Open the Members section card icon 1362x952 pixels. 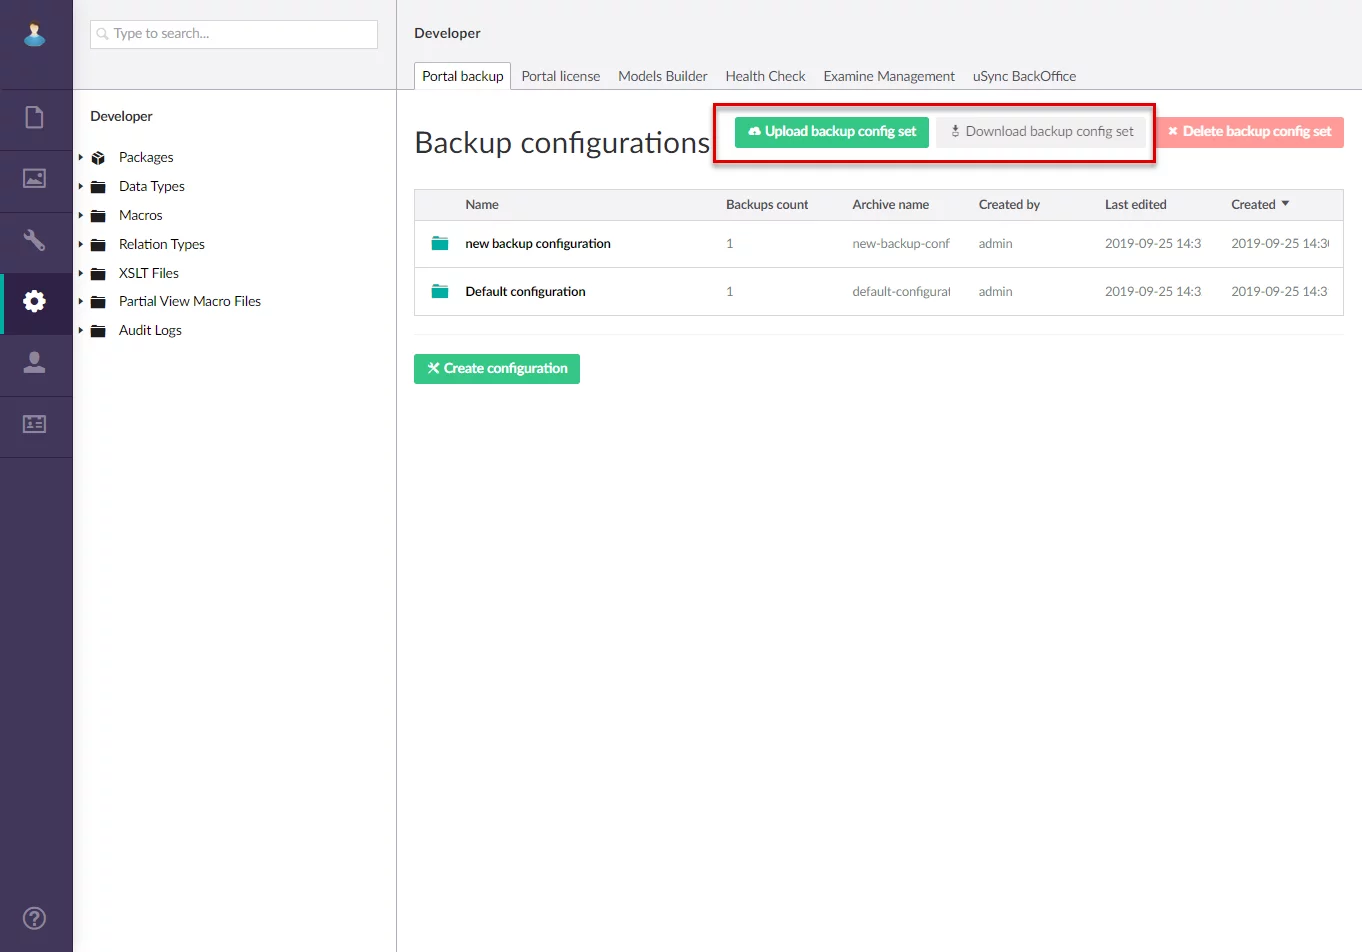[35, 424]
